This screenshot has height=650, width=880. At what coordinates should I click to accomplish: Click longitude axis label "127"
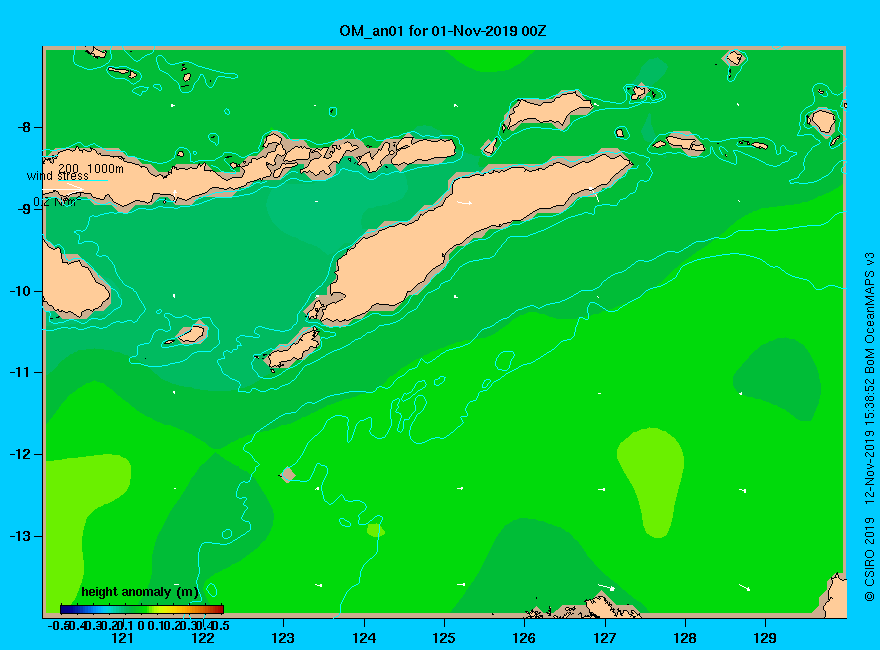[604, 638]
